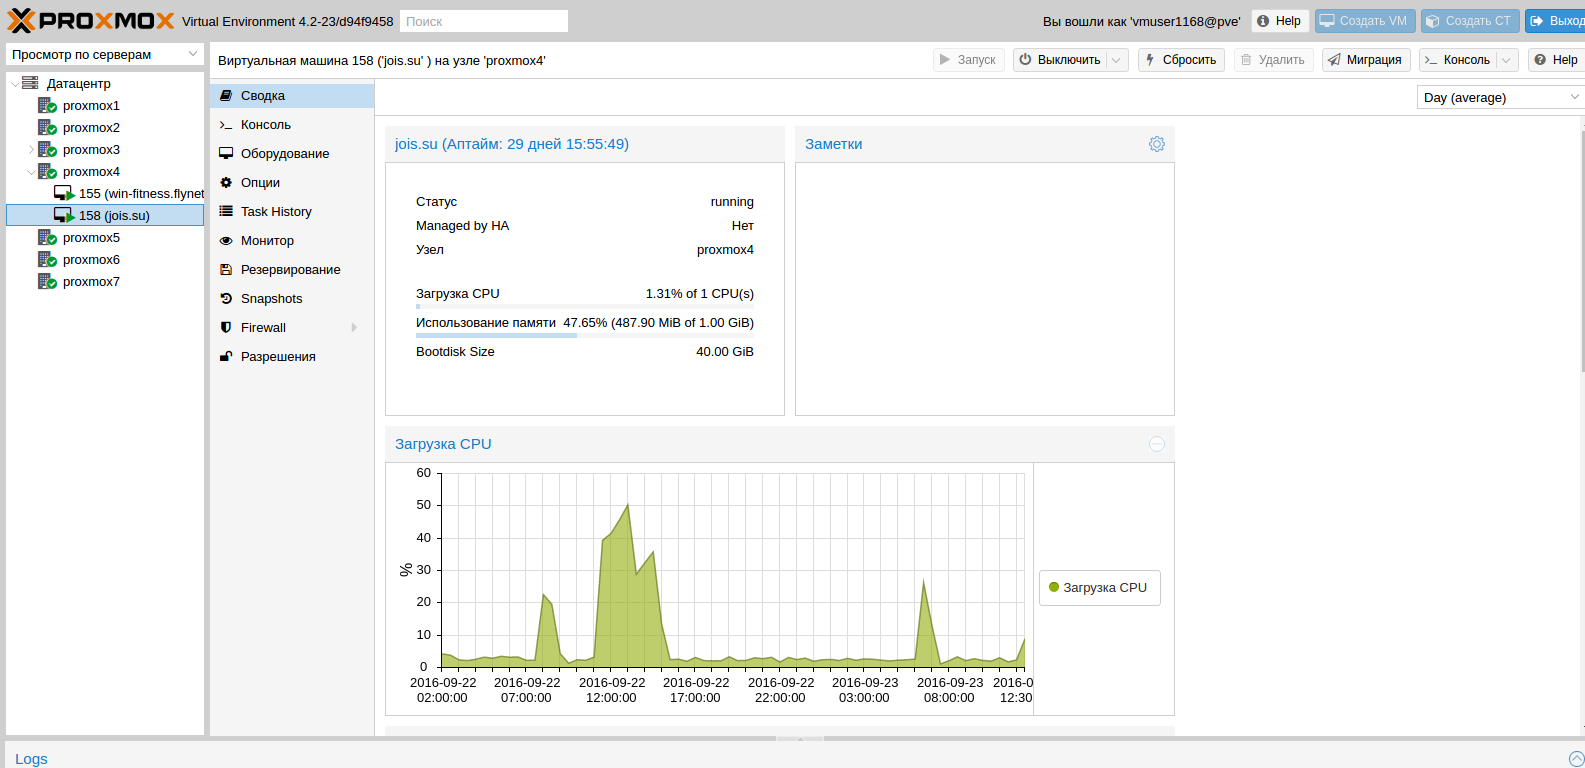Select tree row 158 (jois.su)

click(x=105, y=215)
